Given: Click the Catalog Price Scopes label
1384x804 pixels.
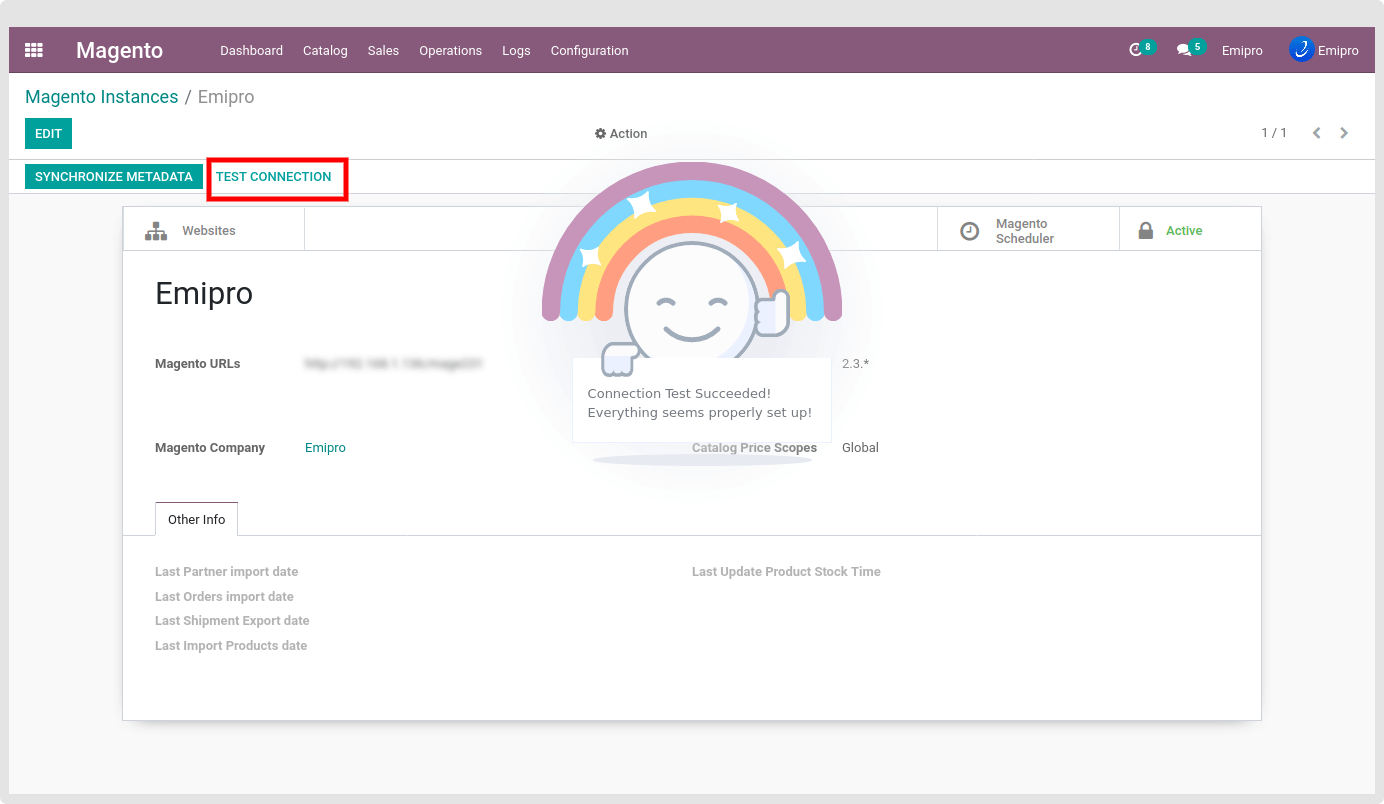Looking at the screenshot, I should click(x=754, y=448).
